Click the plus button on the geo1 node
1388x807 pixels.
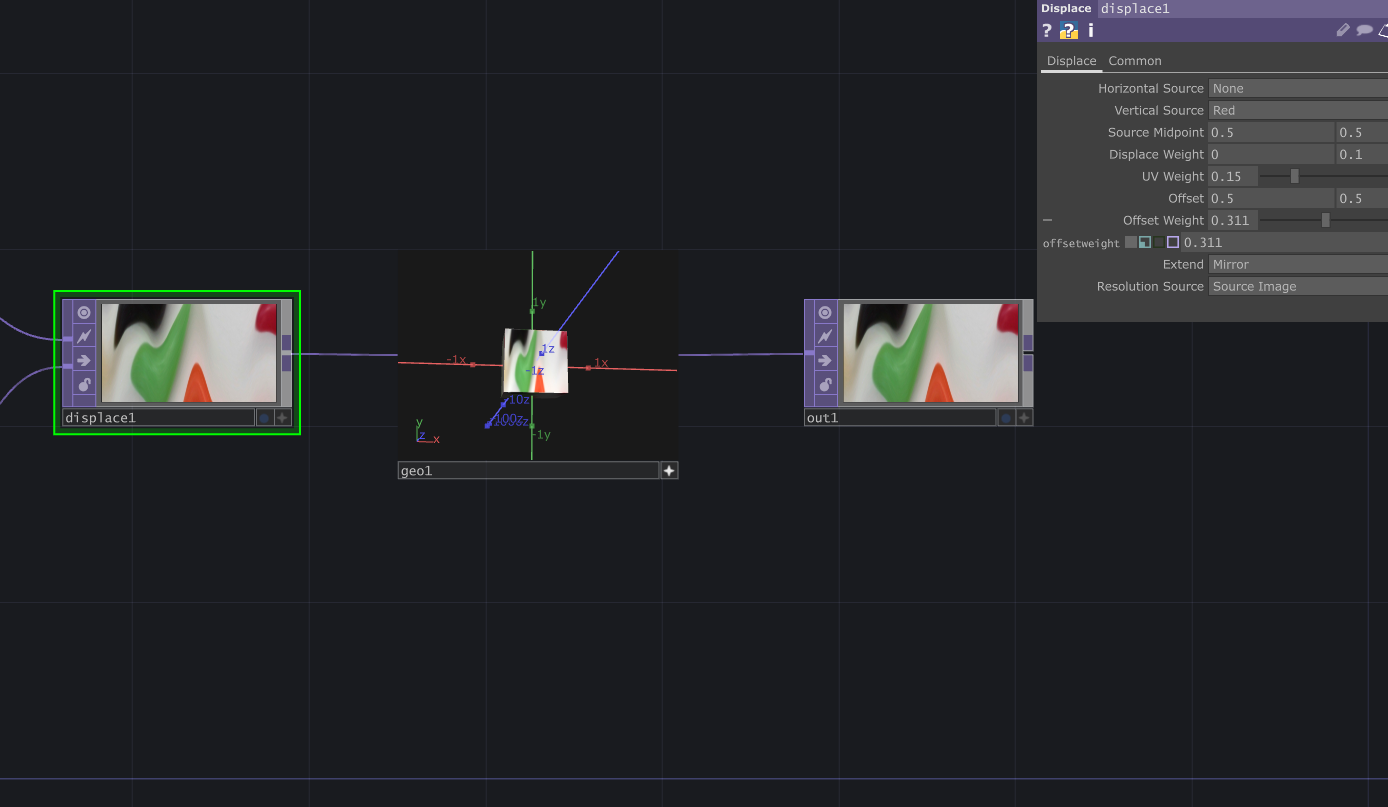[668, 470]
